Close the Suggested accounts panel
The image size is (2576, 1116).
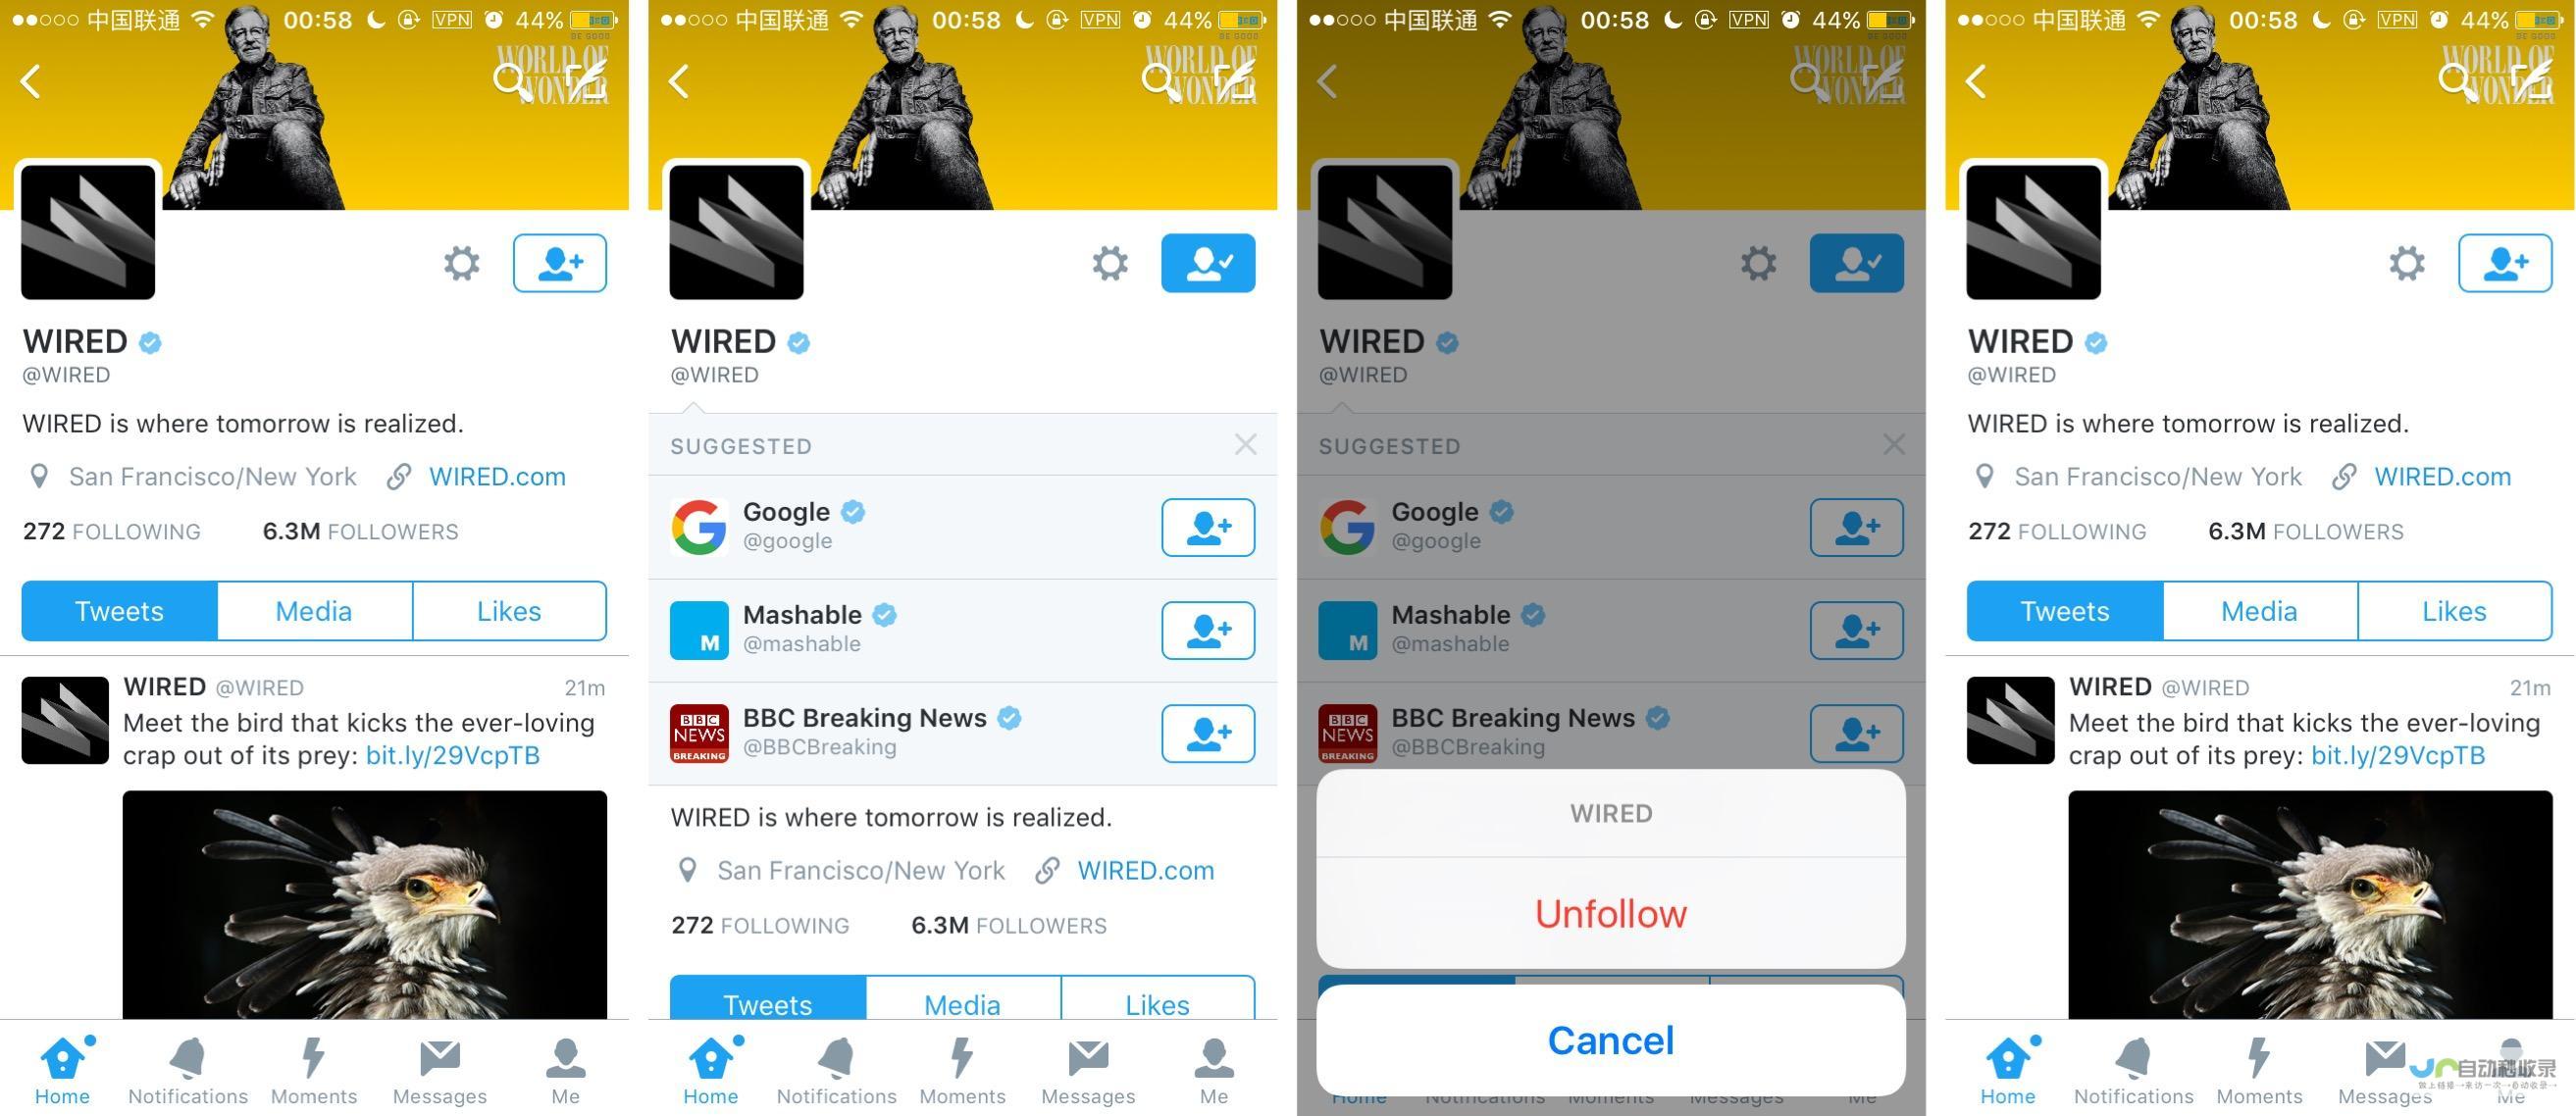coord(1245,445)
